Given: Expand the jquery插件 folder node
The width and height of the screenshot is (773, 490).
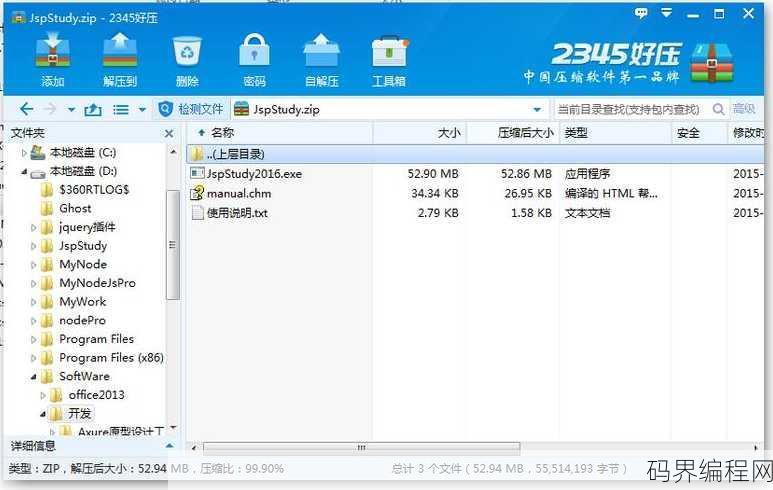Looking at the screenshot, I should click(33, 227).
